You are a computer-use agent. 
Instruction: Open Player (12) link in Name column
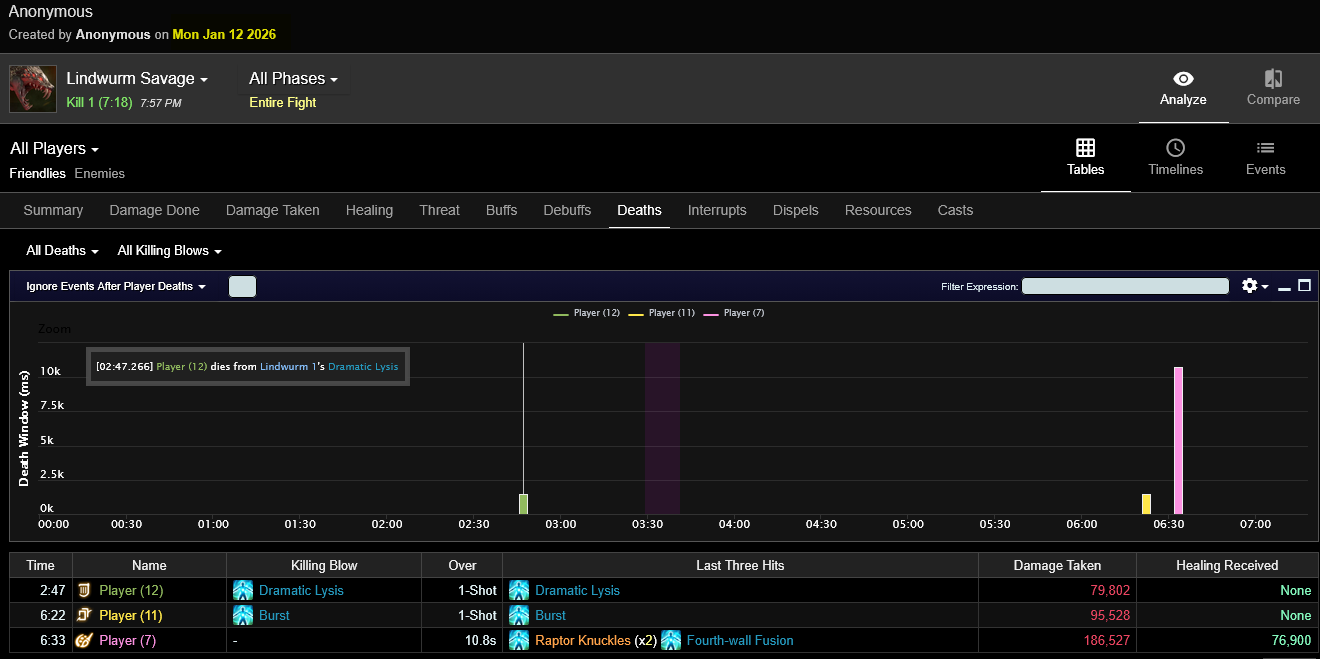(131, 590)
